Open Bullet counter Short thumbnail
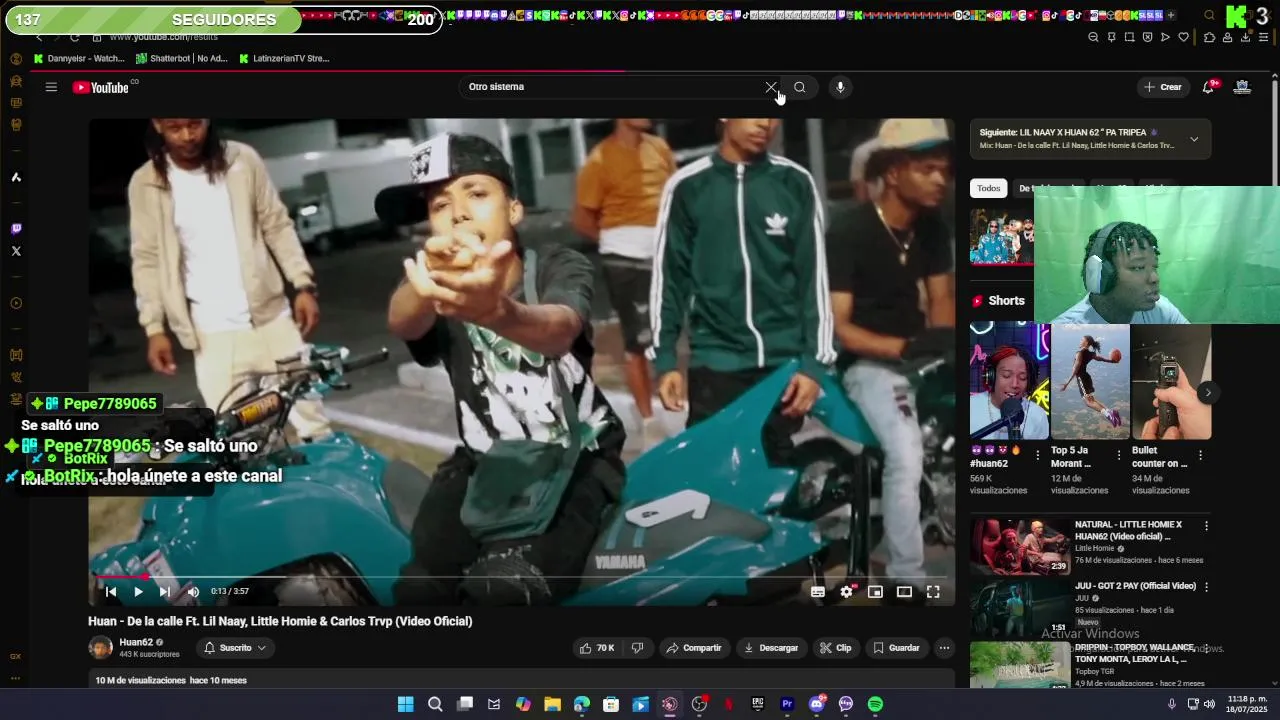Viewport: 1280px width, 720px height. (x=1171, y=381)
